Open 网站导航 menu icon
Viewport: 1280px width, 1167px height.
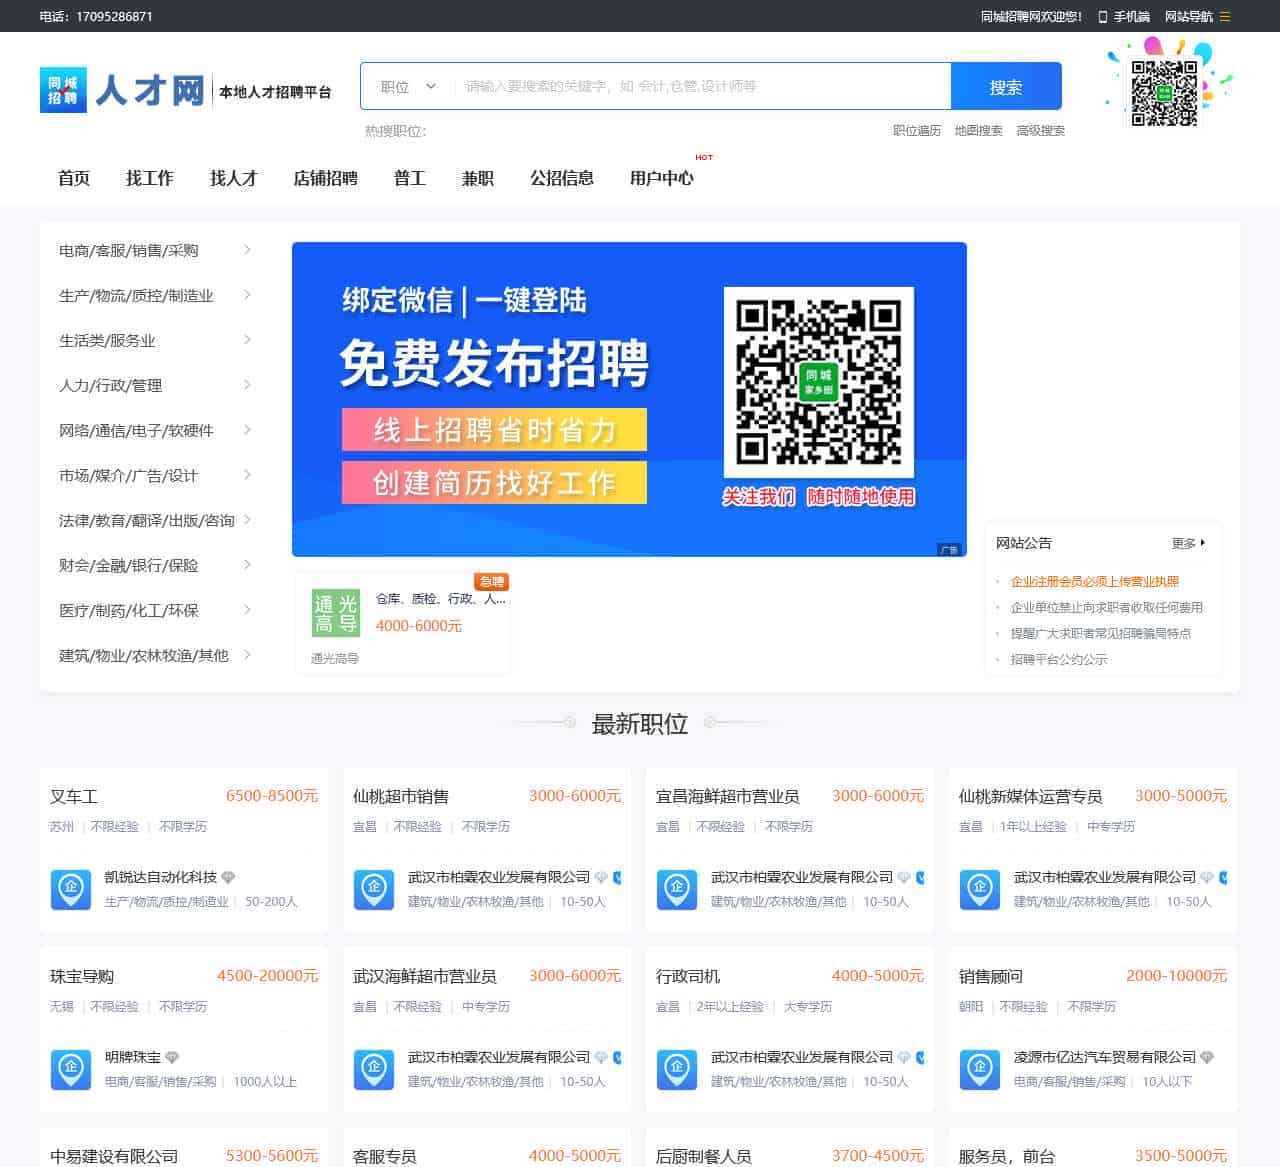coord(1225,16)
